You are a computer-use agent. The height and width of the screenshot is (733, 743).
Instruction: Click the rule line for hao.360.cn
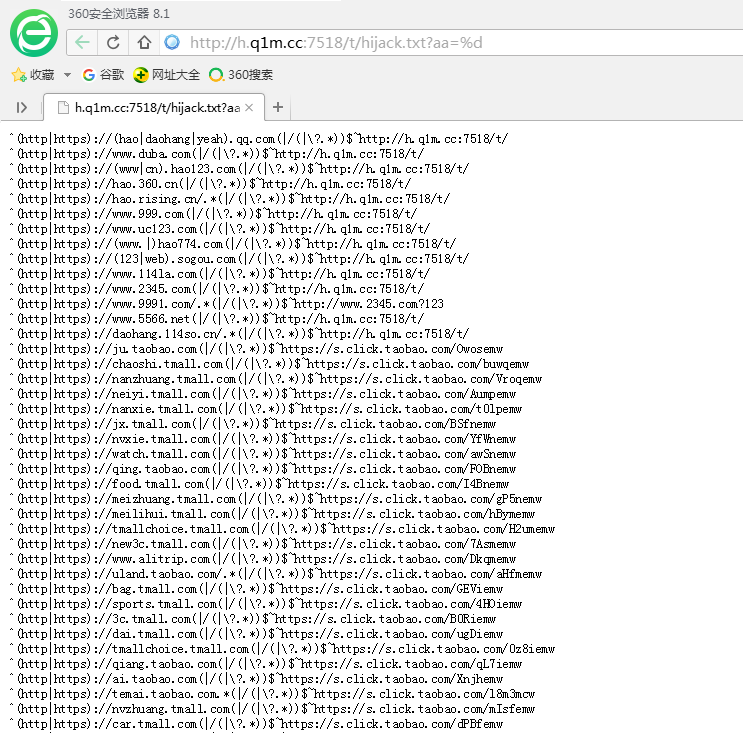(x=209, y=184)
